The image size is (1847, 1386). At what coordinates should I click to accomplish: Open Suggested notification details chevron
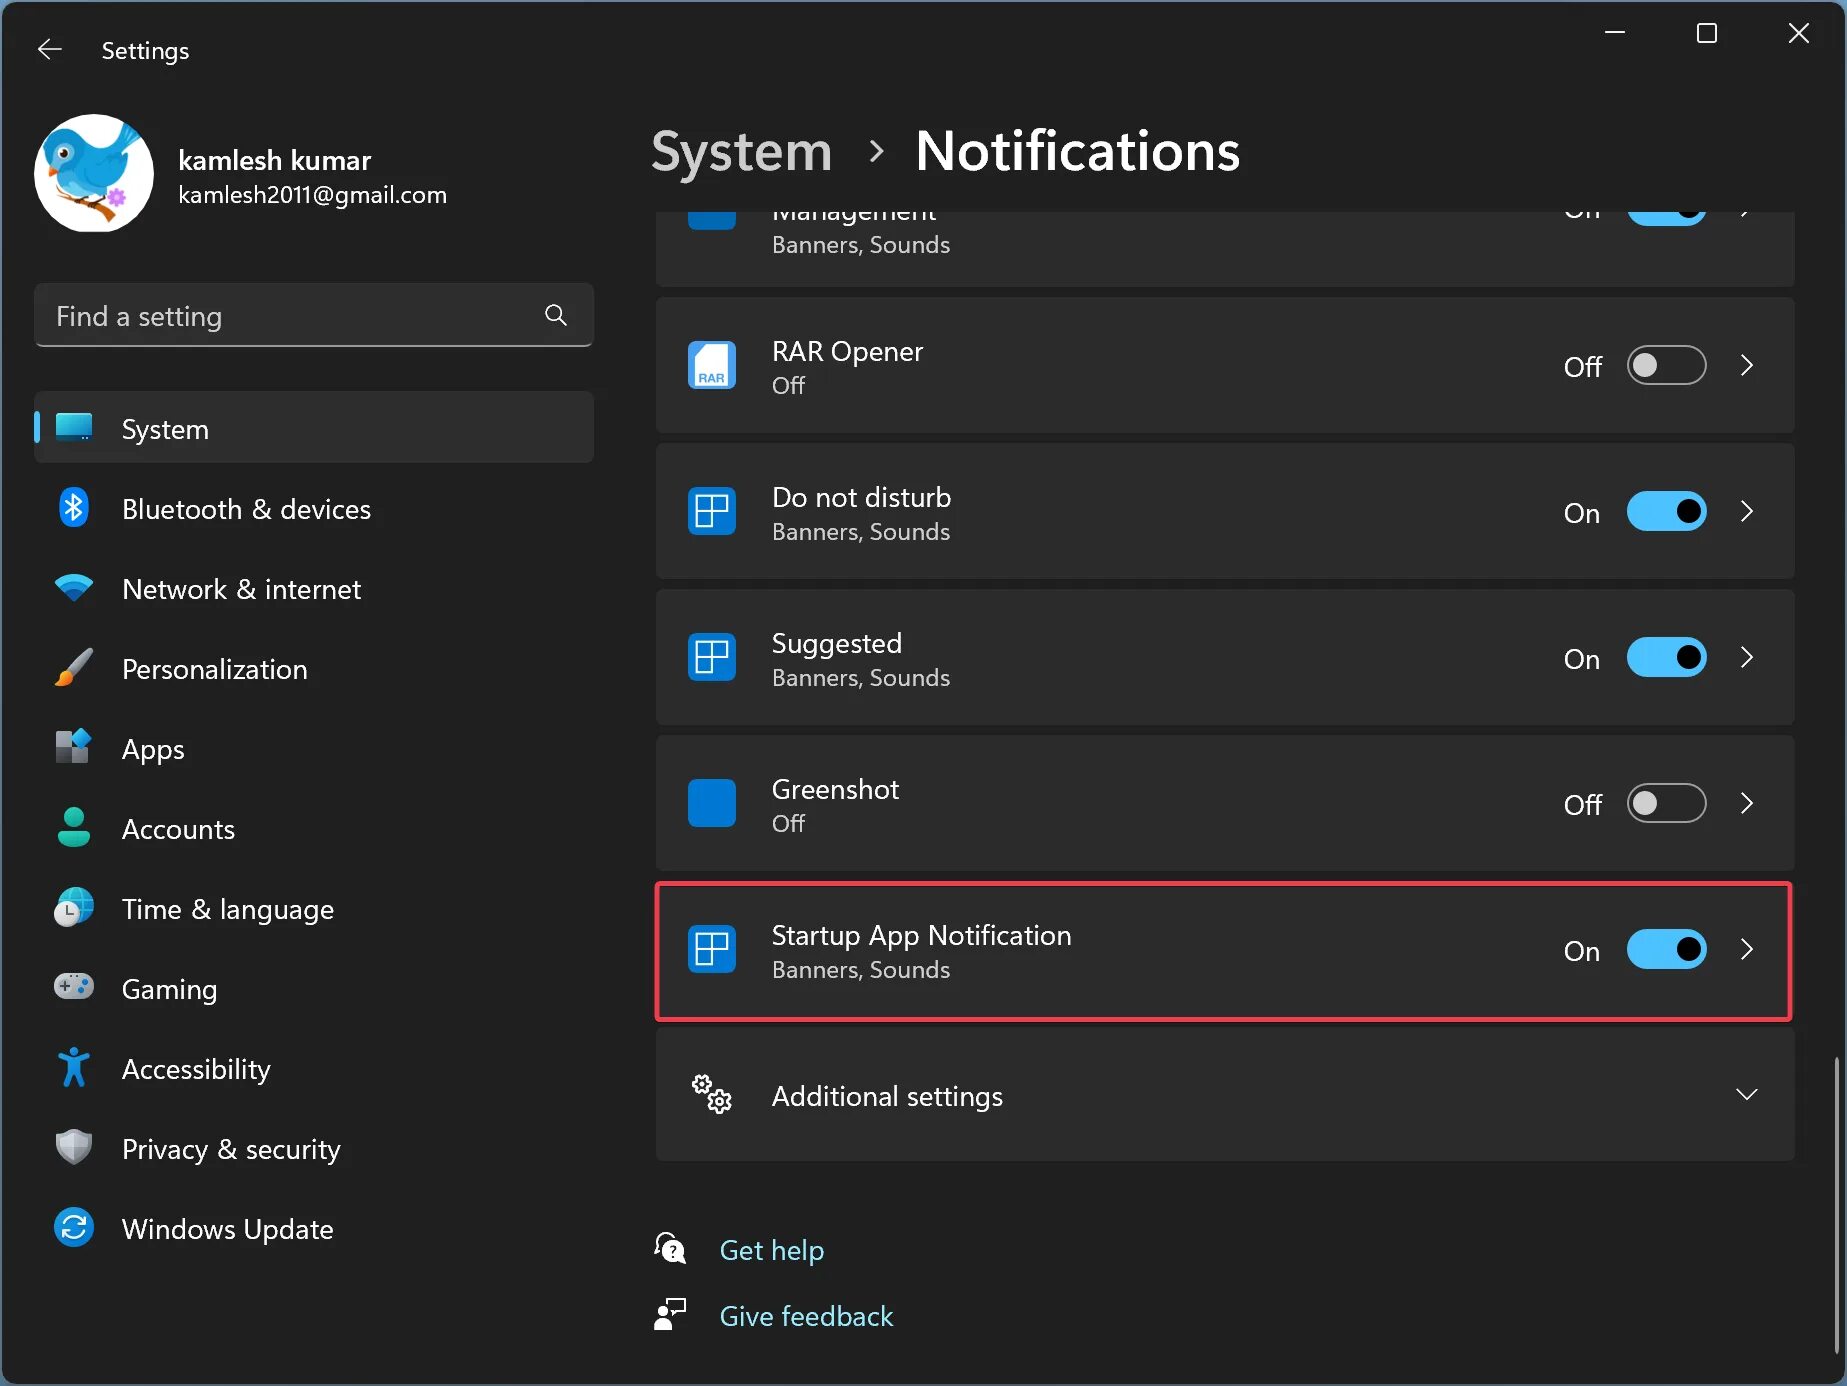(x=1746, y=658)
